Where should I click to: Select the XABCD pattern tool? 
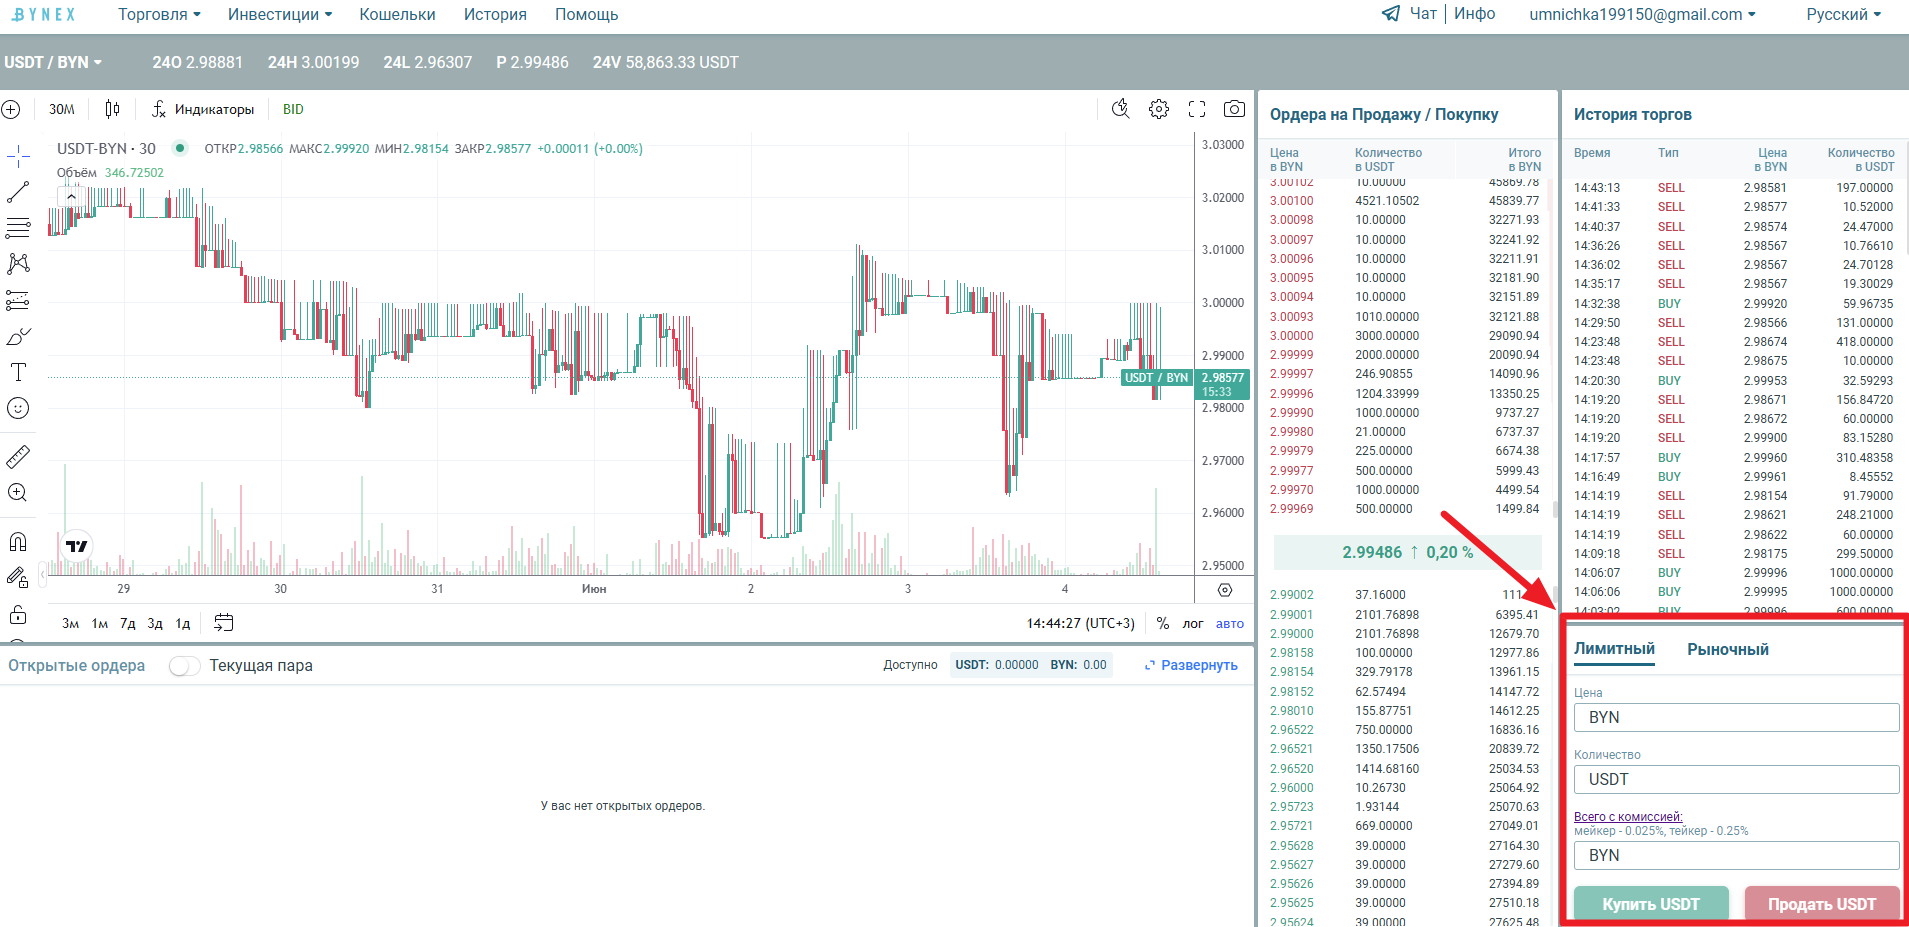pos(18,264)
